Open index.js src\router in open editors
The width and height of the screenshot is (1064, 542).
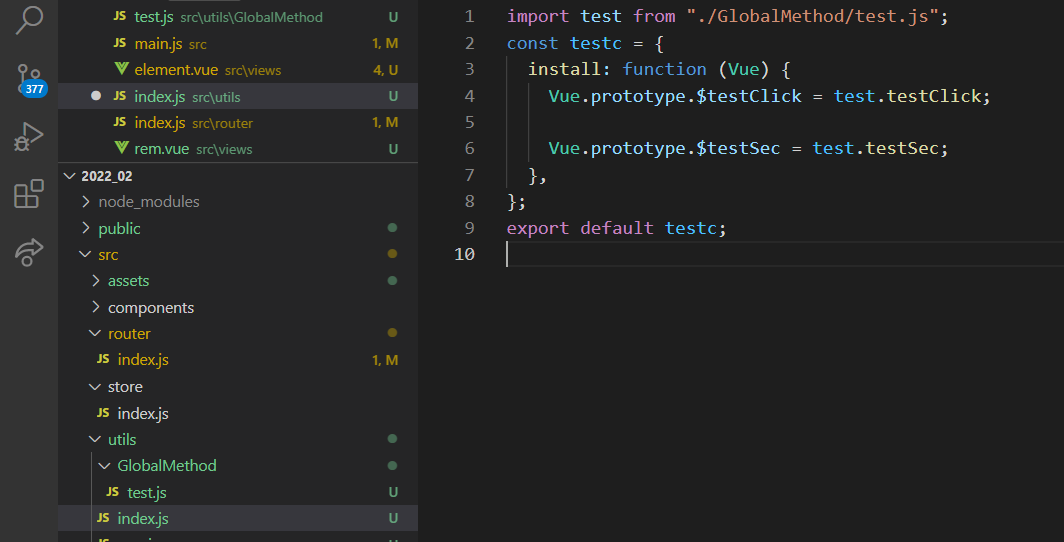(159, 123)
